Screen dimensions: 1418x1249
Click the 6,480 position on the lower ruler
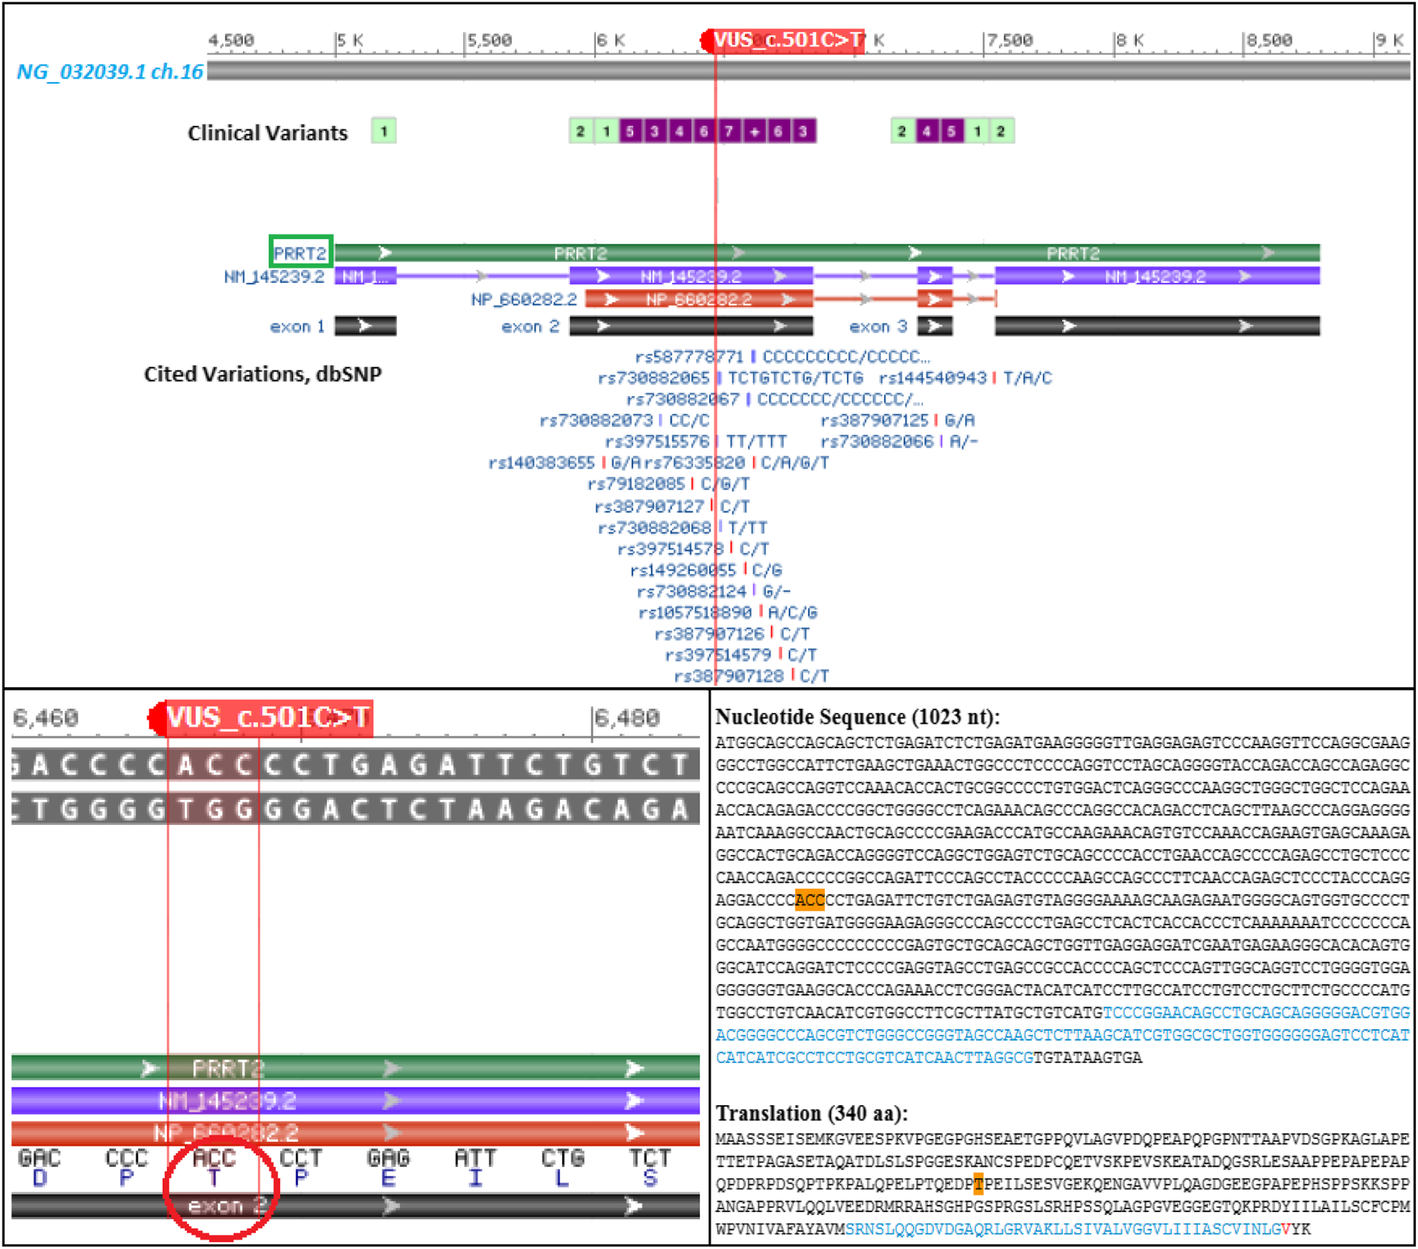pos(626,718)
